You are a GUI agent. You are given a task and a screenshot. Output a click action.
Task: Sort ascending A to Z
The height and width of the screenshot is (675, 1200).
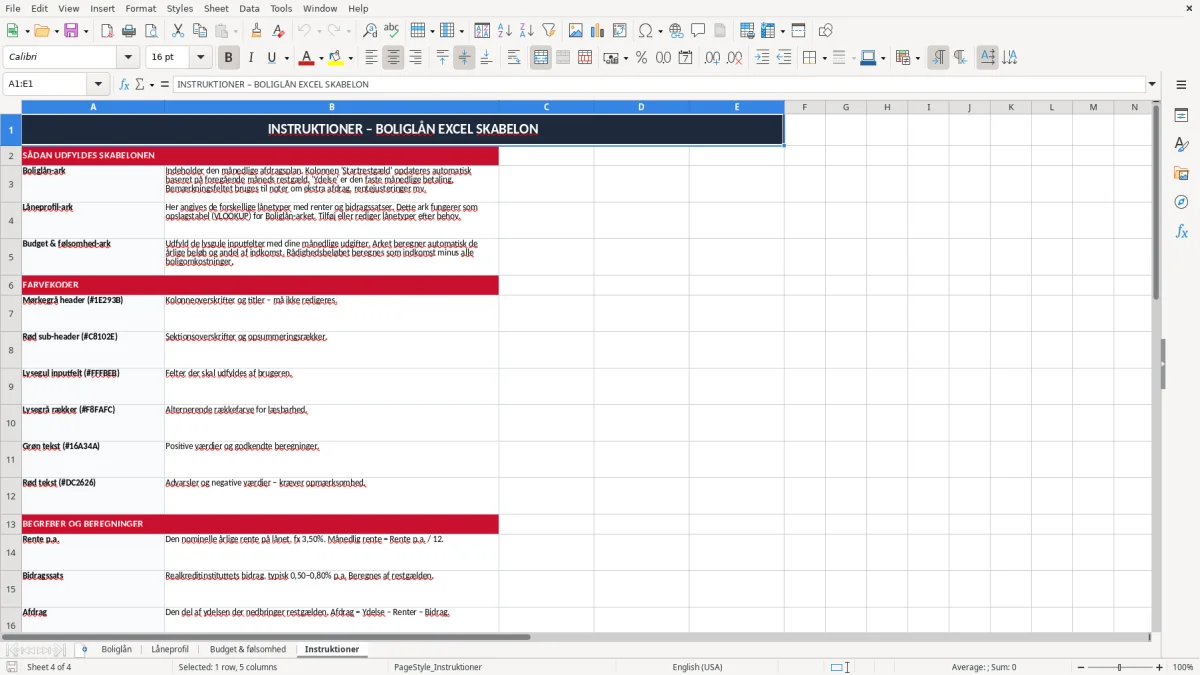[x=504, y=31]
